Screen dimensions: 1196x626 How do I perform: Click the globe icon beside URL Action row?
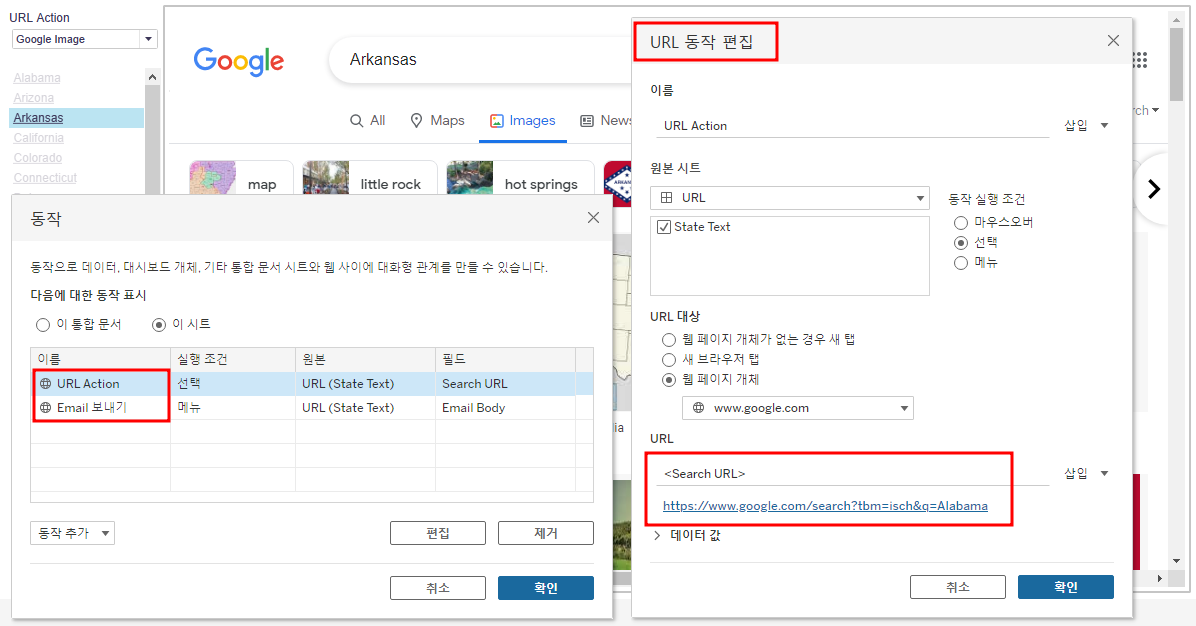46,384
